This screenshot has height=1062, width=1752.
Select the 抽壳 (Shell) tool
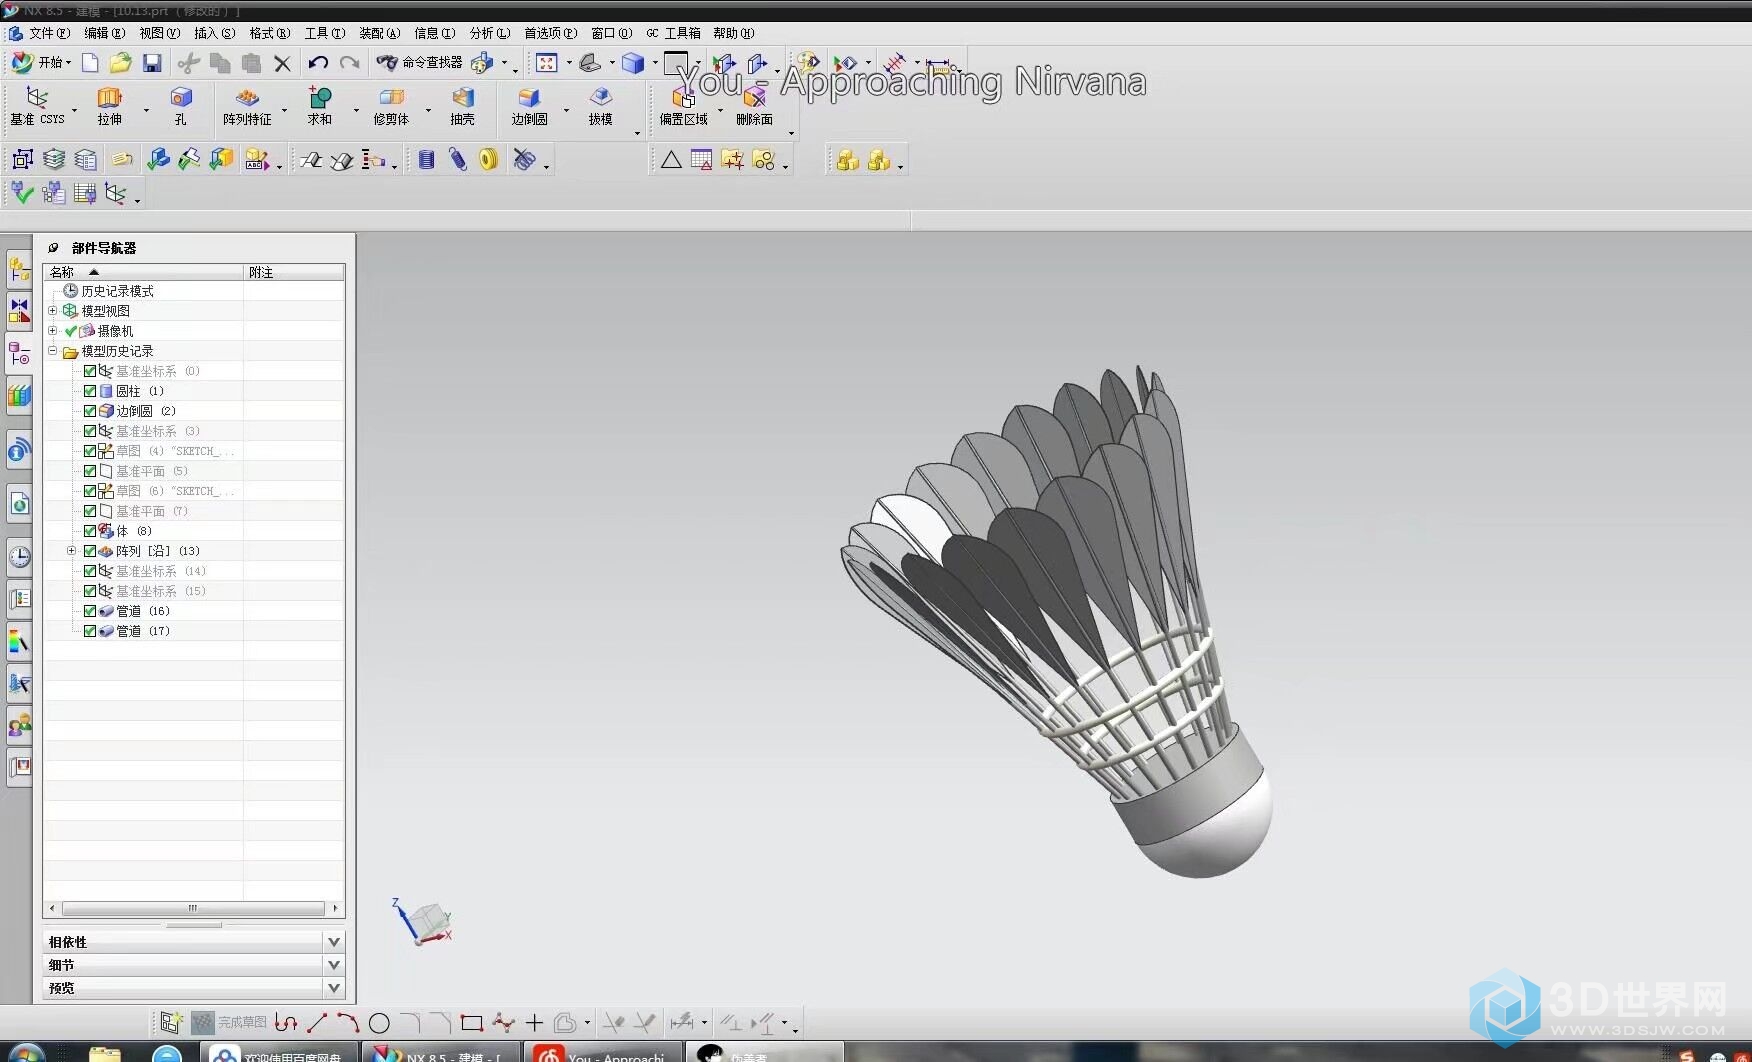point(462,106)
